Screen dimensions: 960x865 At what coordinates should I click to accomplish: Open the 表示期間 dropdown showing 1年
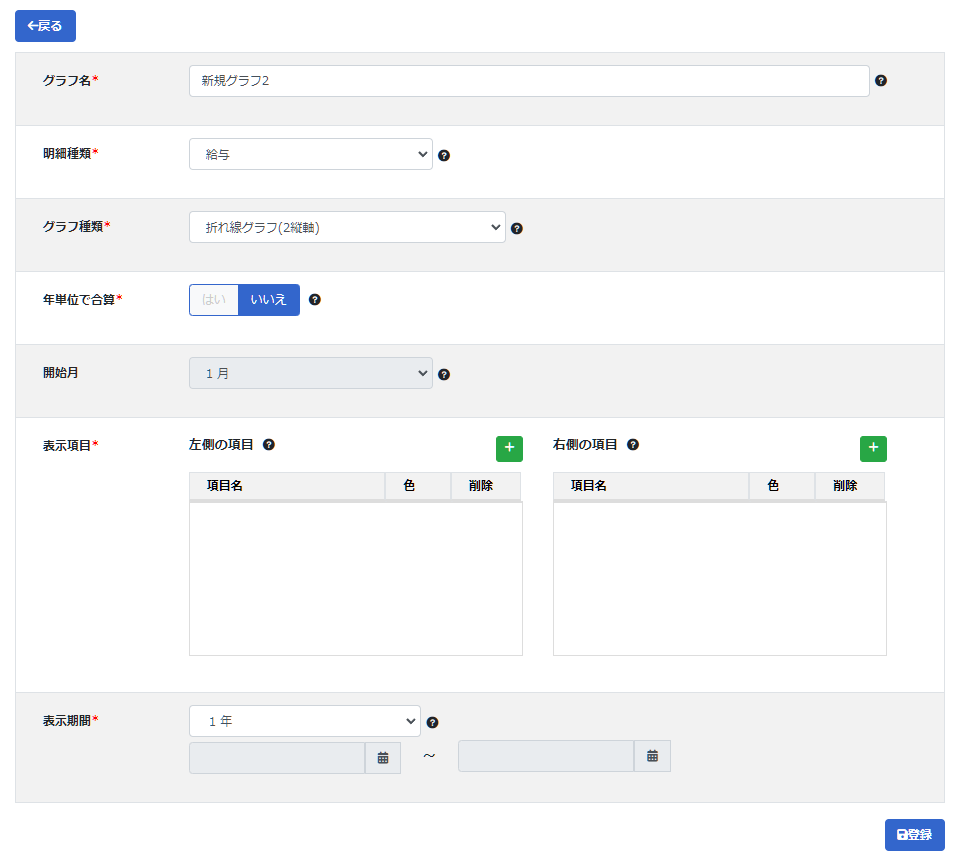pos(305,721)
